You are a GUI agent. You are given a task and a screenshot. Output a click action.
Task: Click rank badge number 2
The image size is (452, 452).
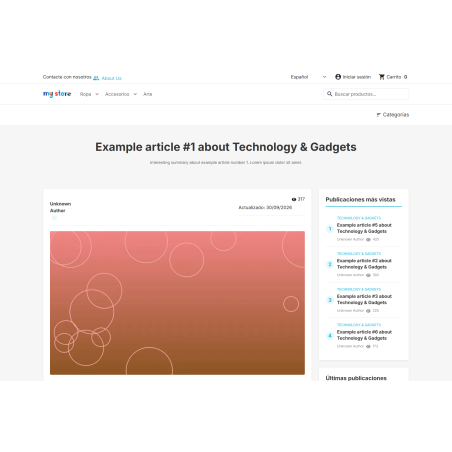[330, 264]
